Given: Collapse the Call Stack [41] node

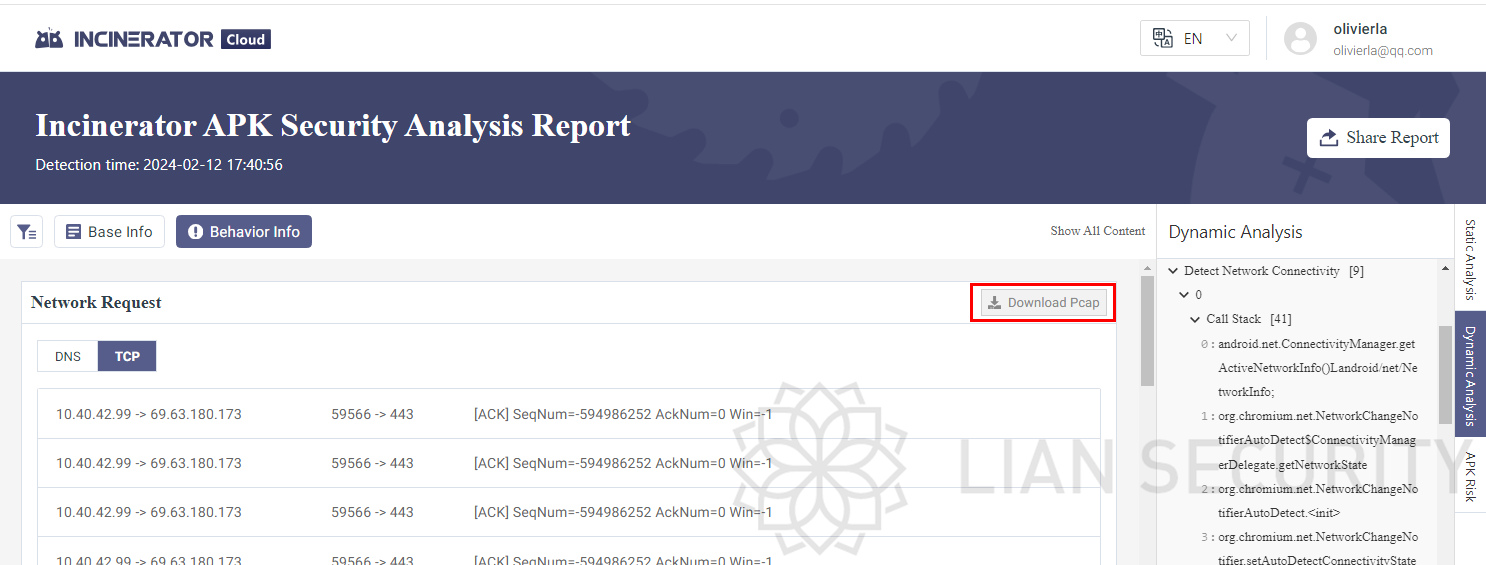Looking at the screenshot, I should [1196, 319].
